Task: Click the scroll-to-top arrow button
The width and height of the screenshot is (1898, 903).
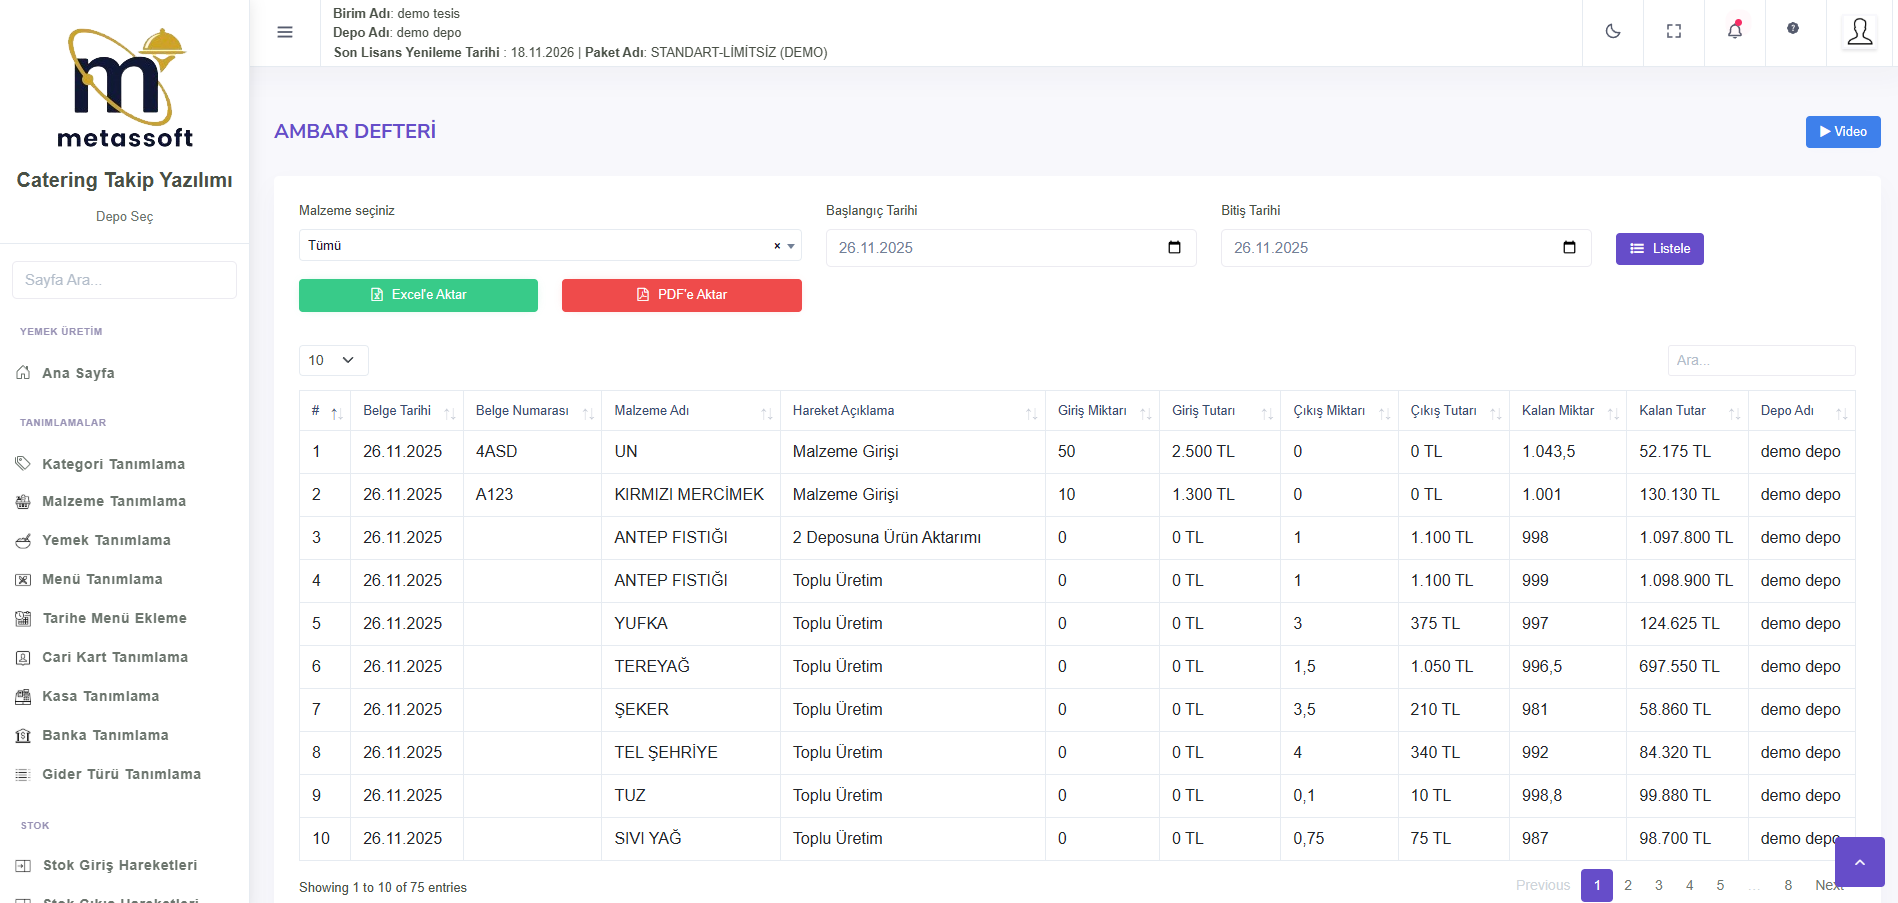Action: pyautogui.click(x=1859, y=862)
